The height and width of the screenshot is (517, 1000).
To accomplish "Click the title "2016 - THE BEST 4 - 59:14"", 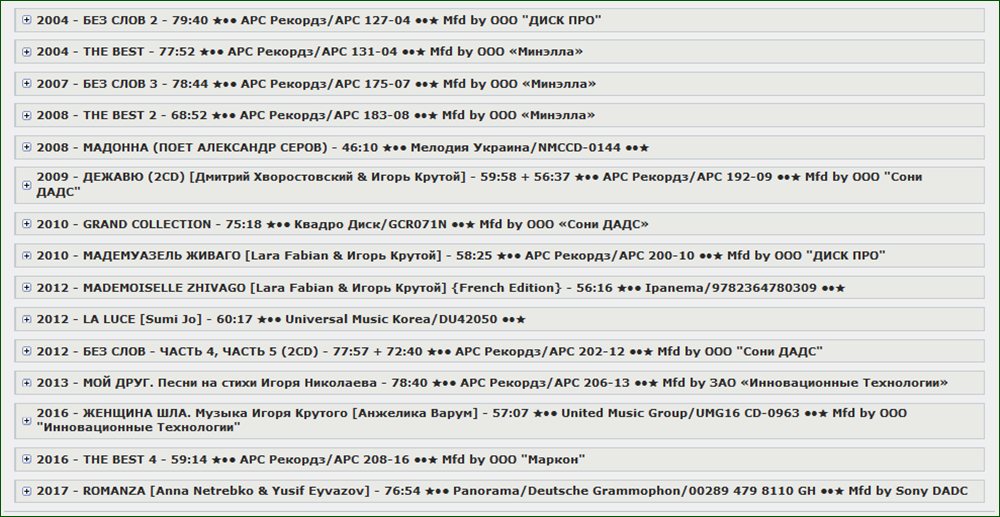I will [x=122, y=459].
